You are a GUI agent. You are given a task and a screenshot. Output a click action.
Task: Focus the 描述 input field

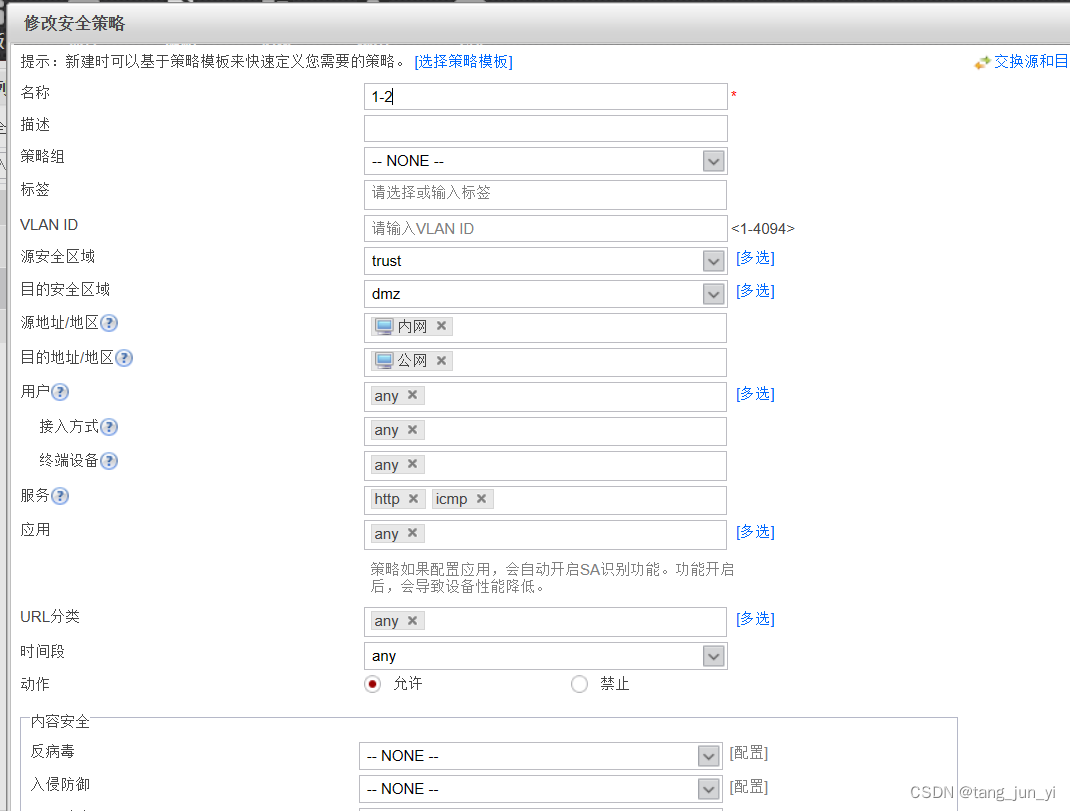pos(545,128)
